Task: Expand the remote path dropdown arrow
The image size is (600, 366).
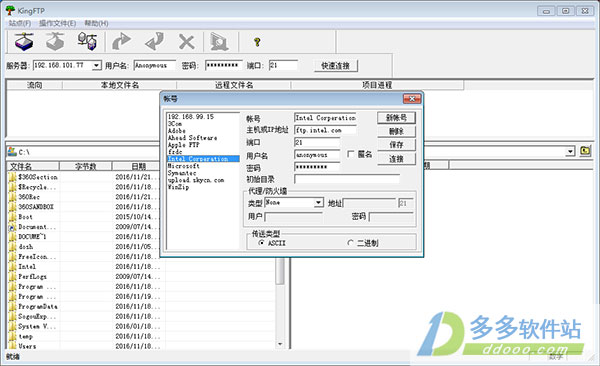Action: (570, 151)
